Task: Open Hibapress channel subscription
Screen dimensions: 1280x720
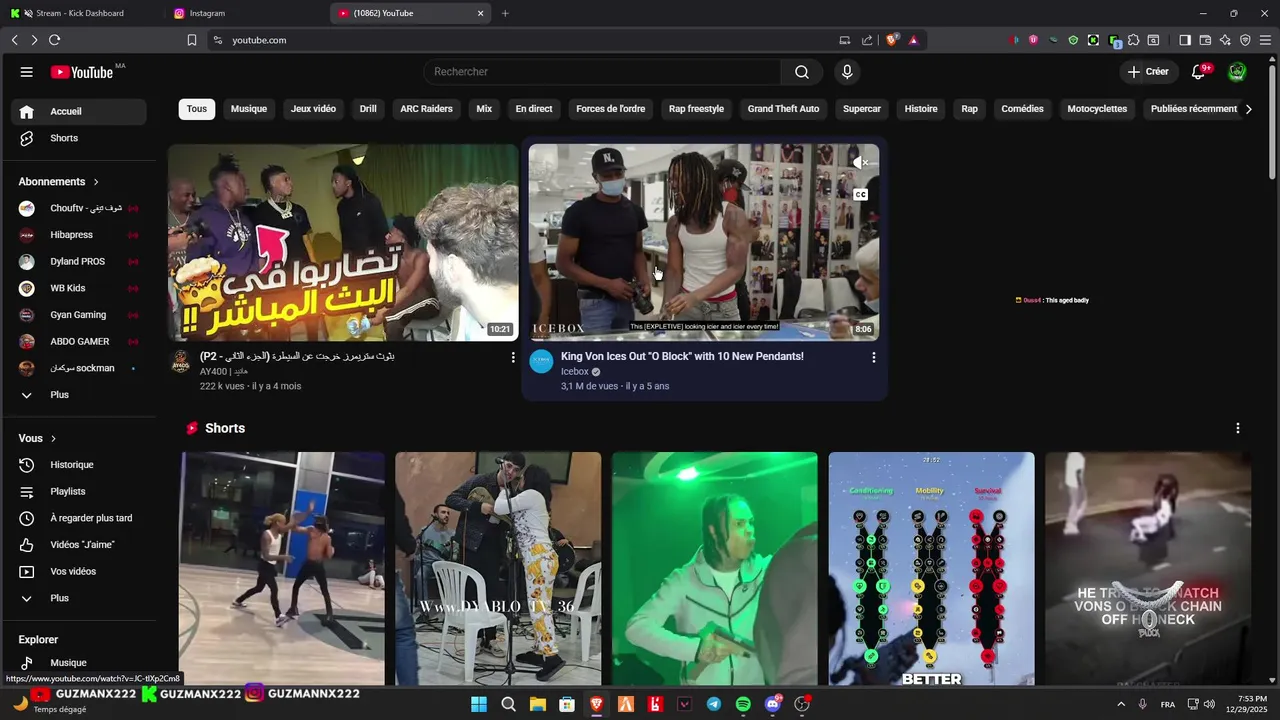Action: (x=79, y=235)
